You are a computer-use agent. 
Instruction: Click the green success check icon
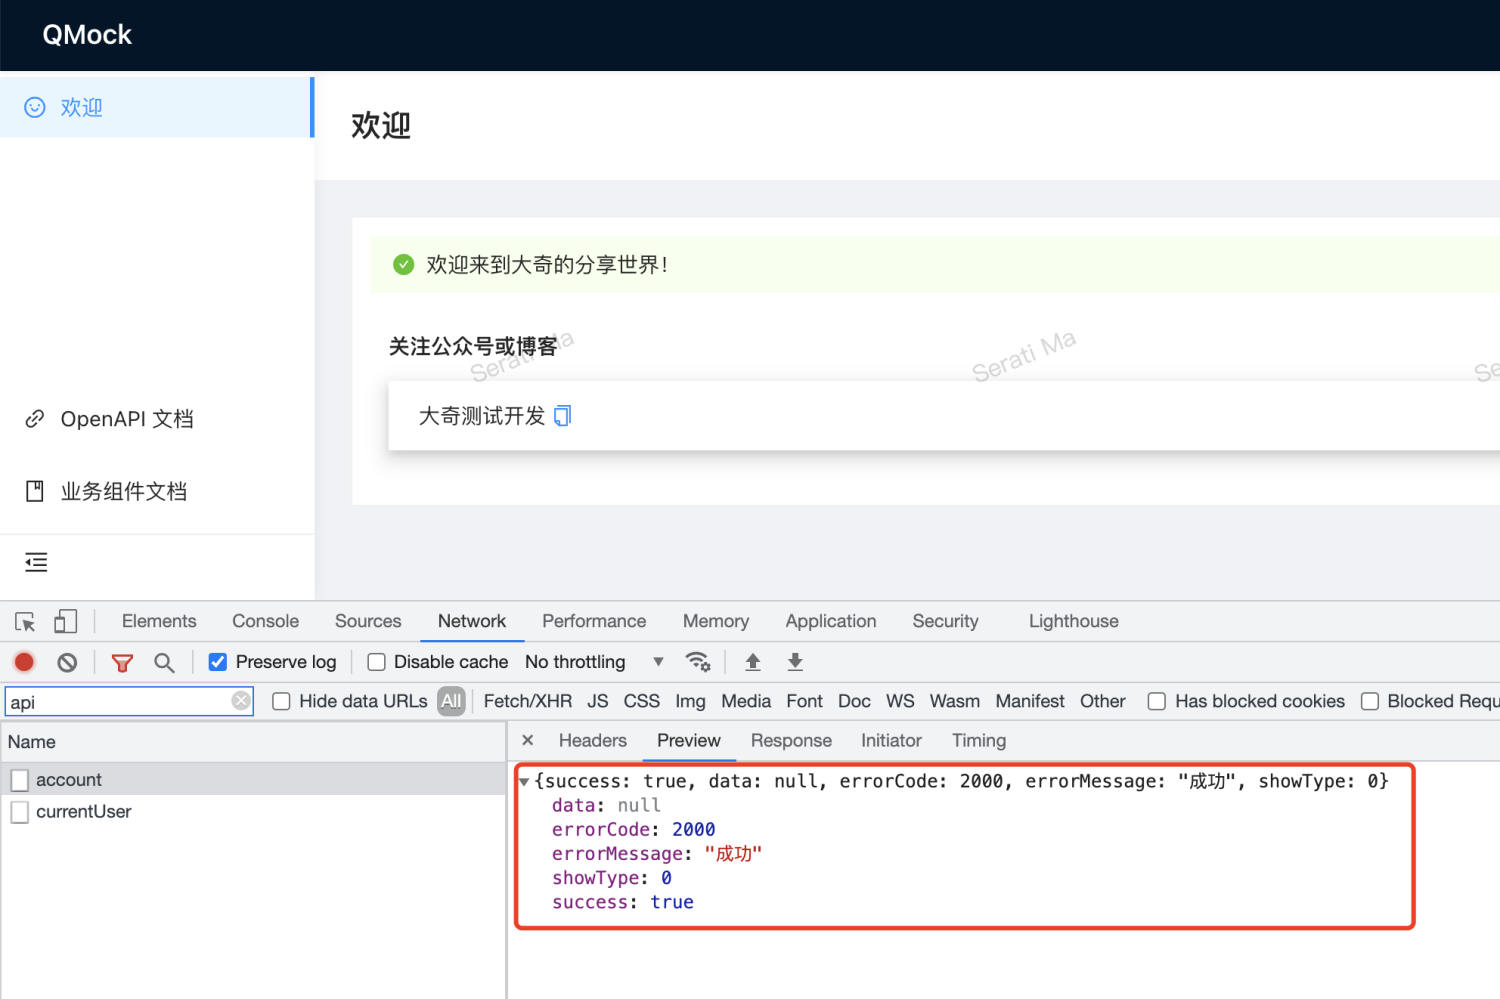coord(403,265)
